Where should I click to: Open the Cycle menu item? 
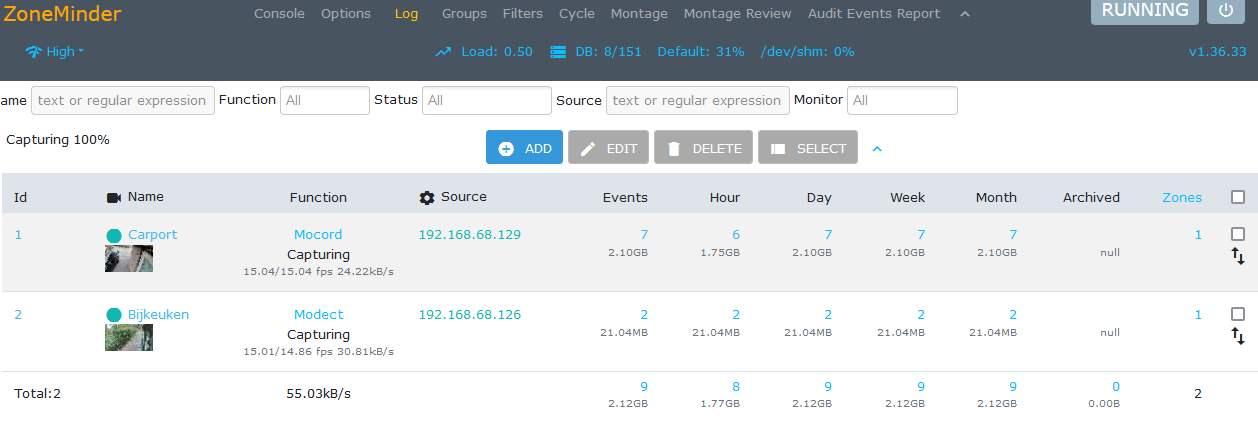point(577,14)
